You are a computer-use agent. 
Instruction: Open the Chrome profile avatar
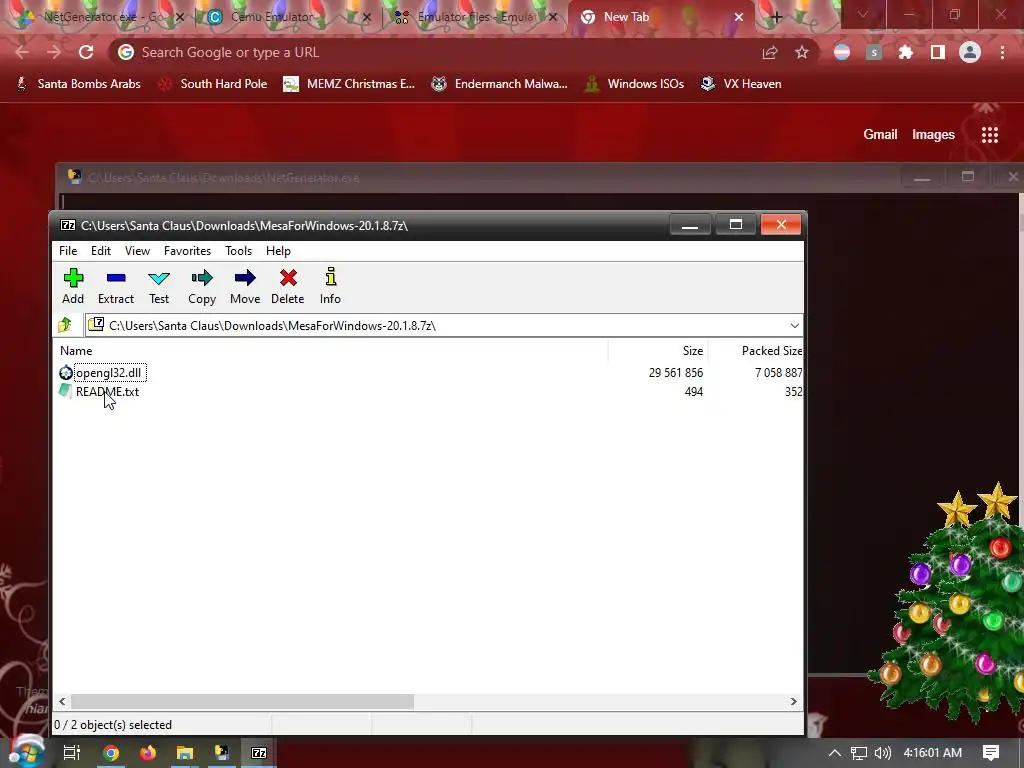pos(970,52)
